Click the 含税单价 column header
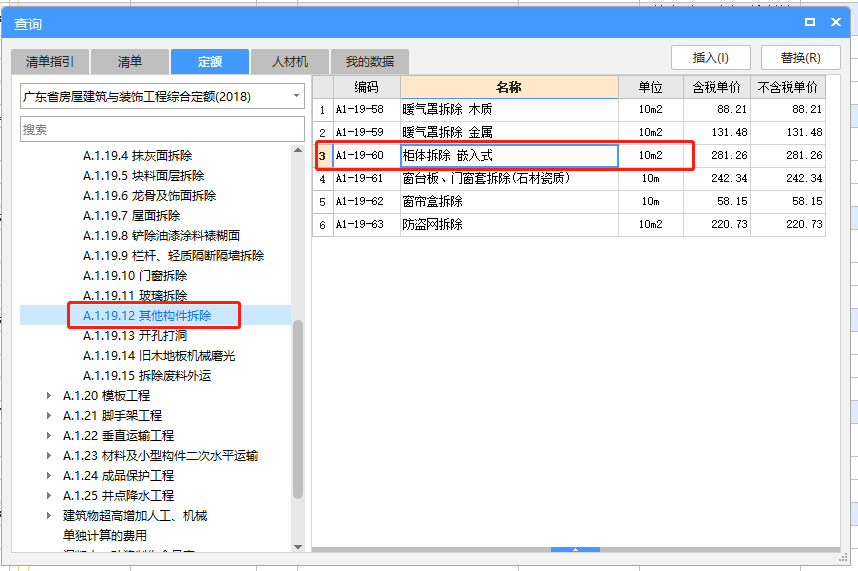 click(717, 87)
